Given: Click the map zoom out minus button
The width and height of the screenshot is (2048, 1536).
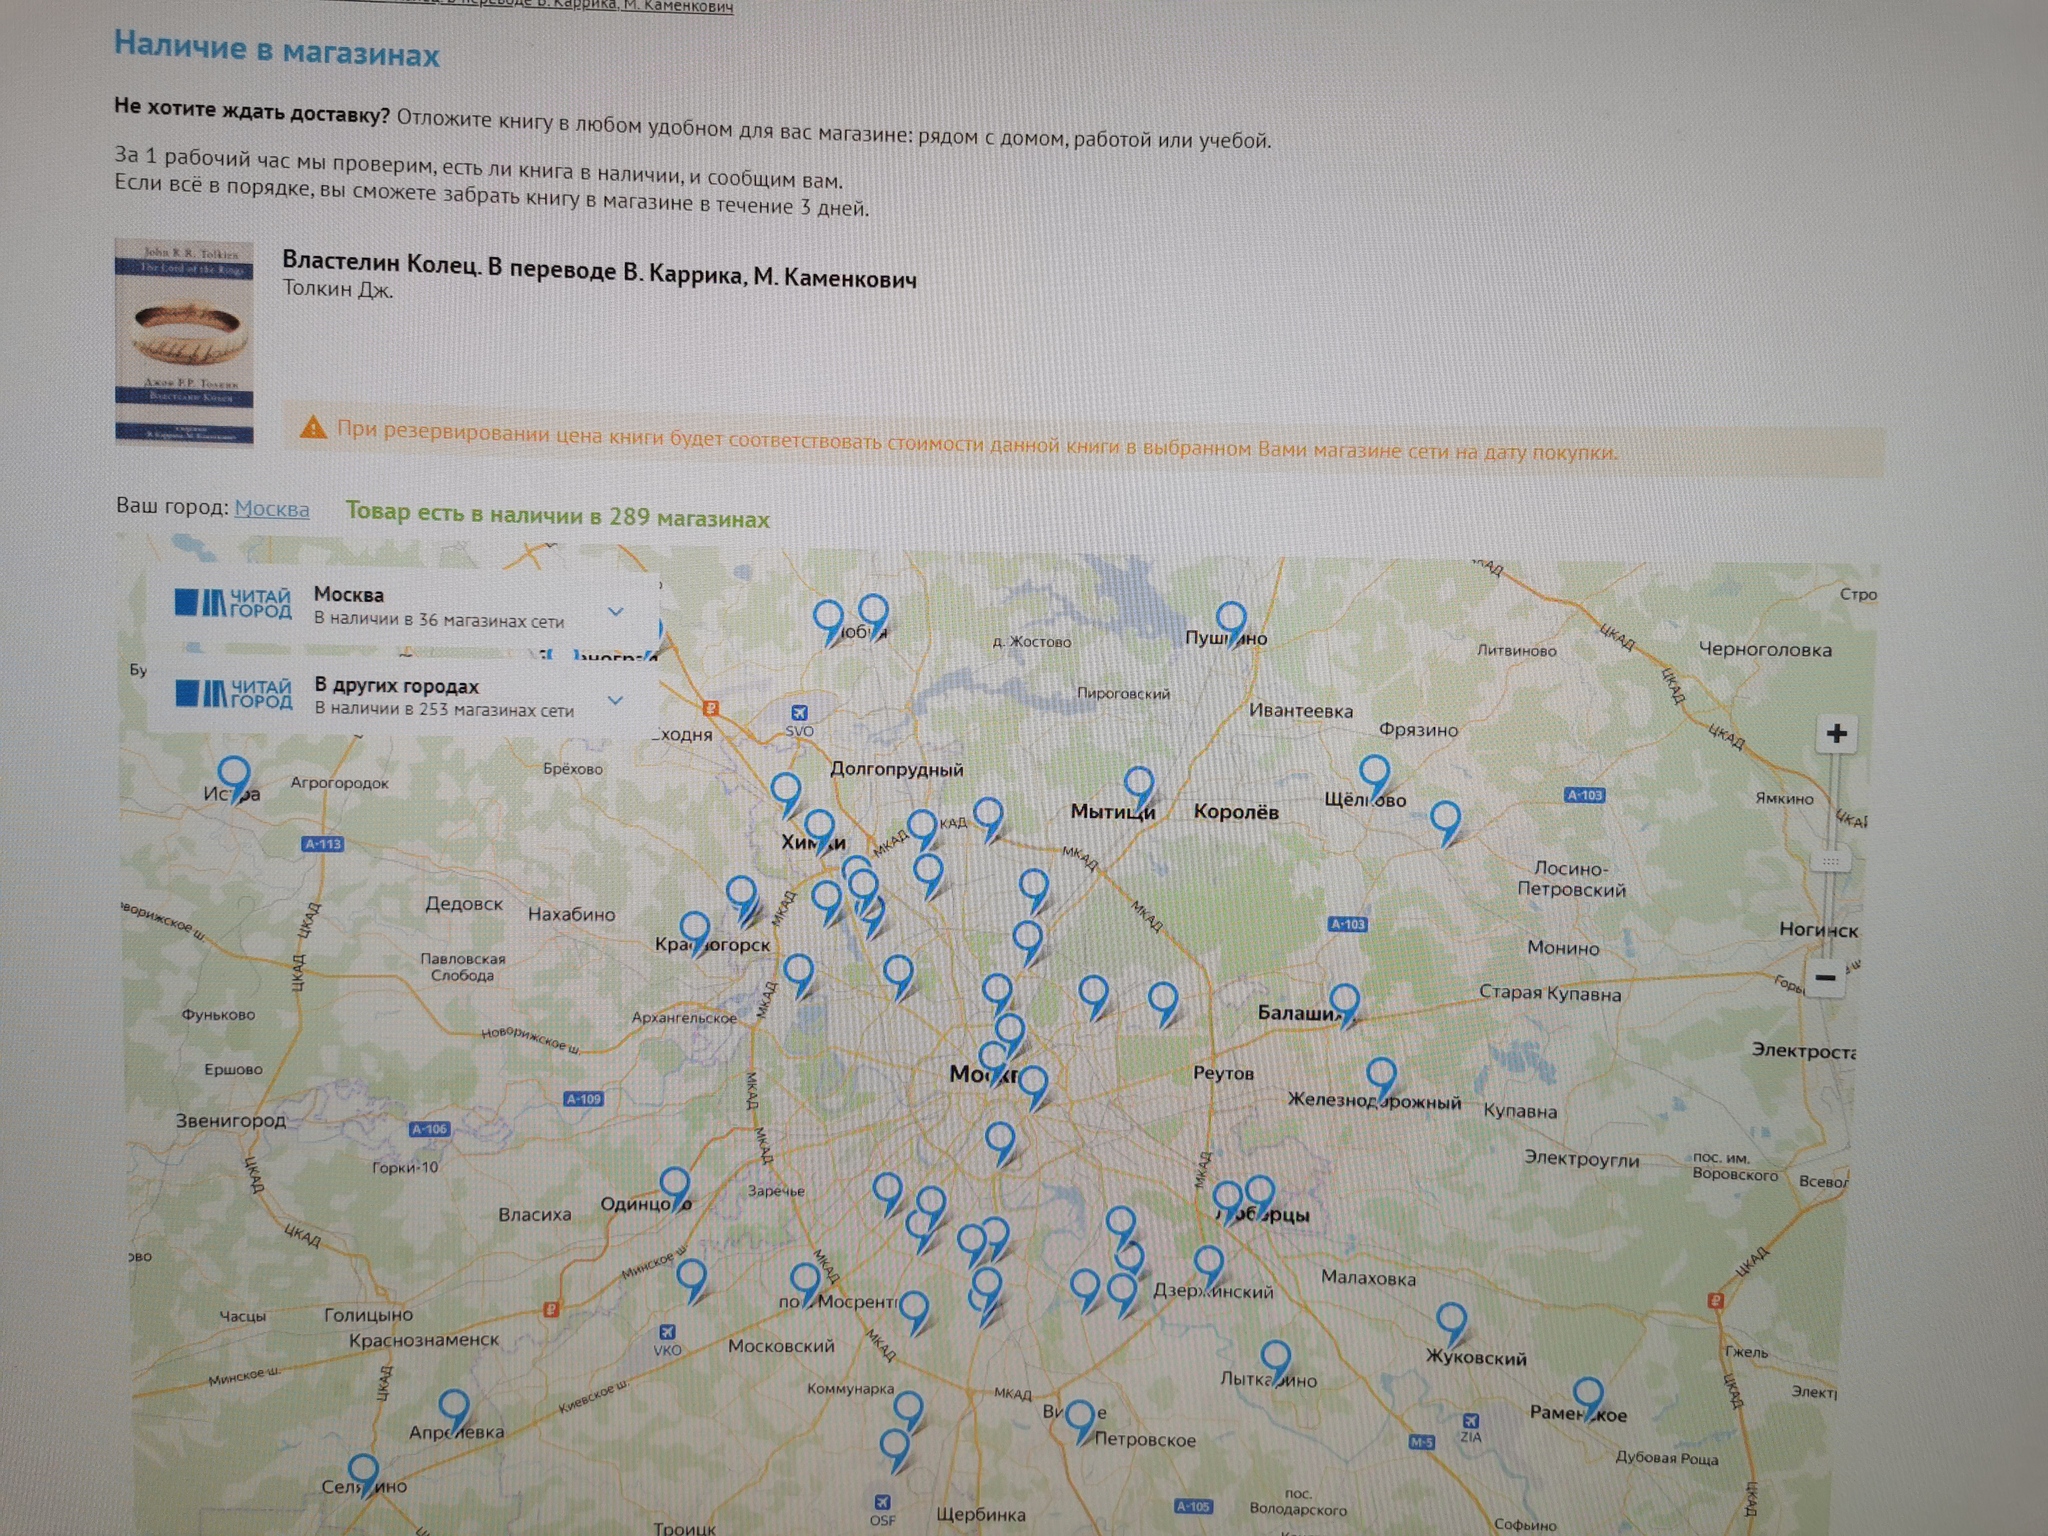Looking at the screenshot, I should (x=1825, y=978).
